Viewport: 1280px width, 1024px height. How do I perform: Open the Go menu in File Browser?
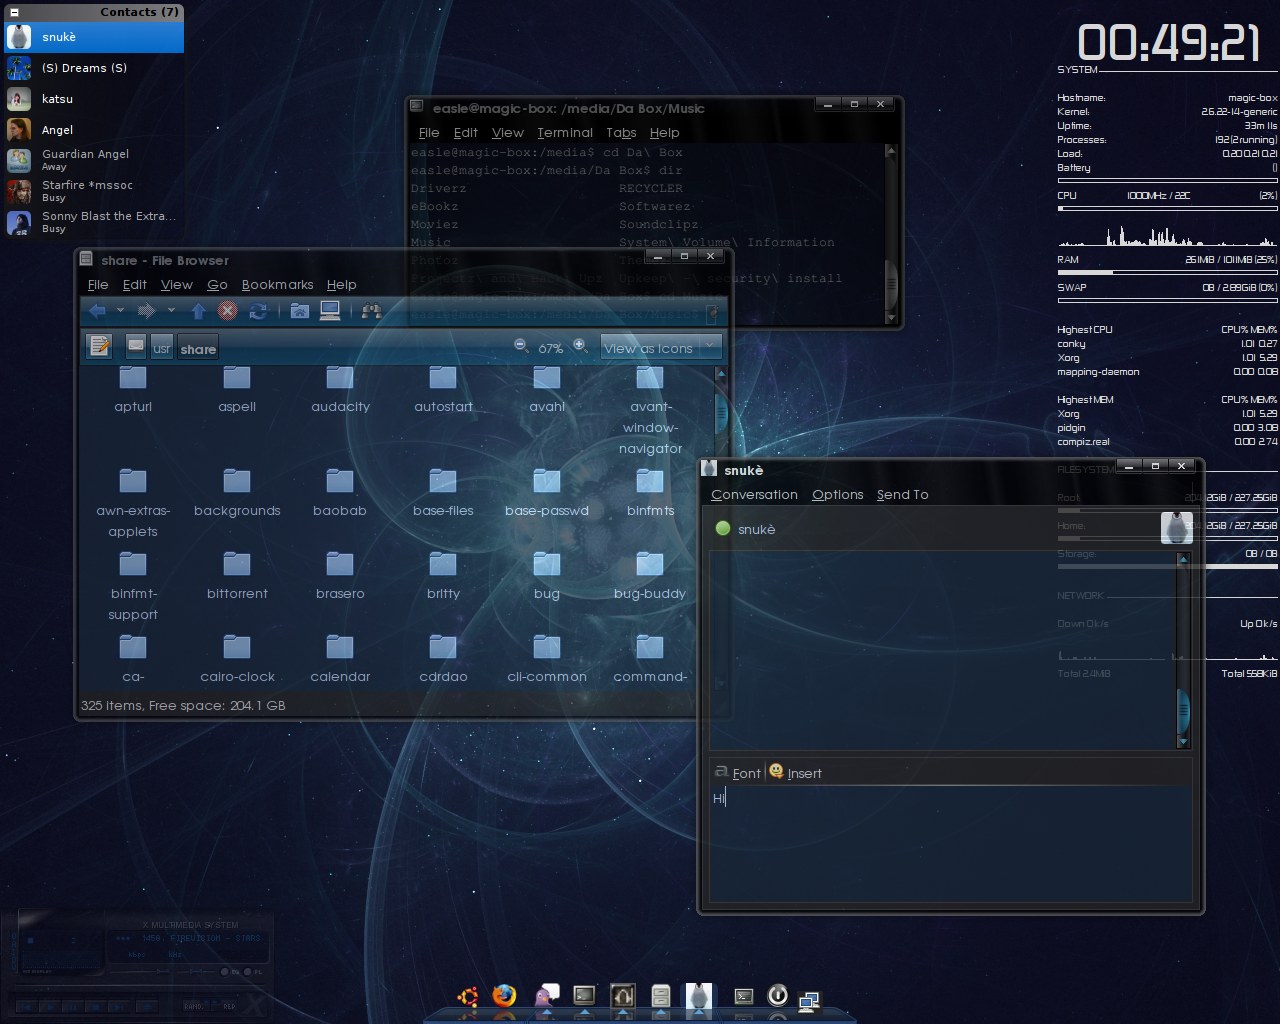click(x=217, y=285)
